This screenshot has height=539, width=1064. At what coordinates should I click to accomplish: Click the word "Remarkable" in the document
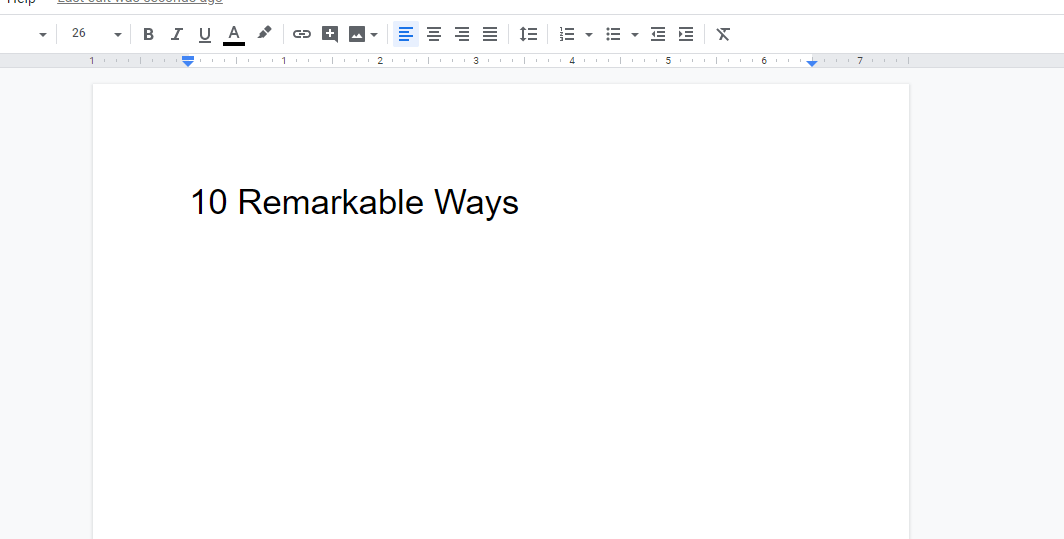(330, 202)
